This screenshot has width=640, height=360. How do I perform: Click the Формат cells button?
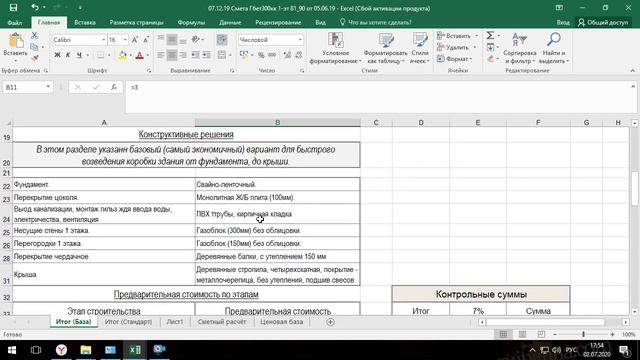tap(454, 59)
